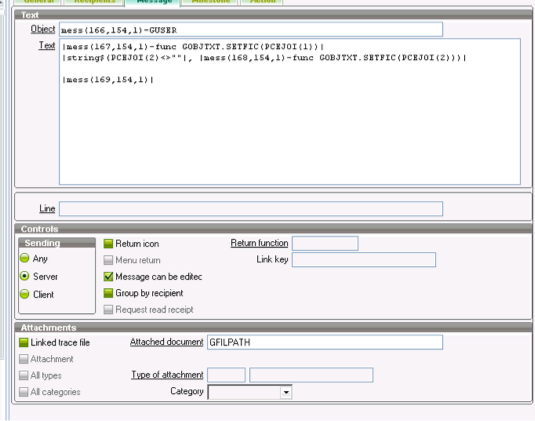Image resolution: width=535 pixels, height=421 pixels.
Task: Click the Link key field
Action: [364, 260]
